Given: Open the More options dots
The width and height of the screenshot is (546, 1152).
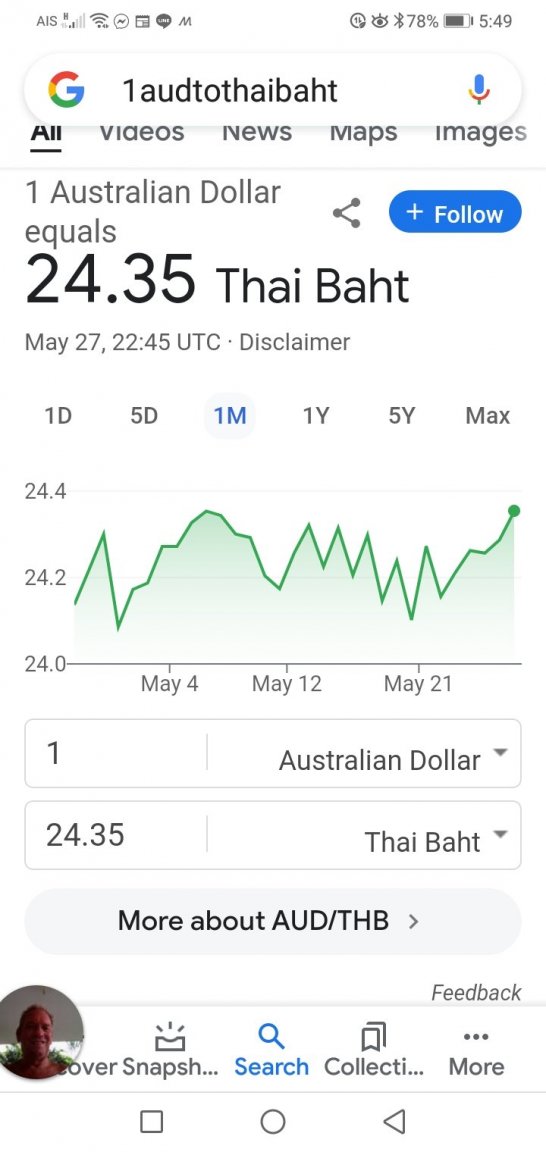Looking at the screenshot, I should pyautogui.click(x=476, y=1037).
